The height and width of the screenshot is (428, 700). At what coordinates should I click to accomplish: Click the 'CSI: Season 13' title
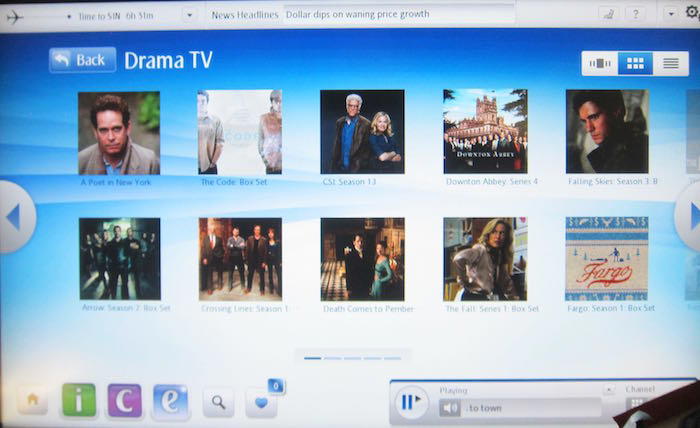pos(350,182)
